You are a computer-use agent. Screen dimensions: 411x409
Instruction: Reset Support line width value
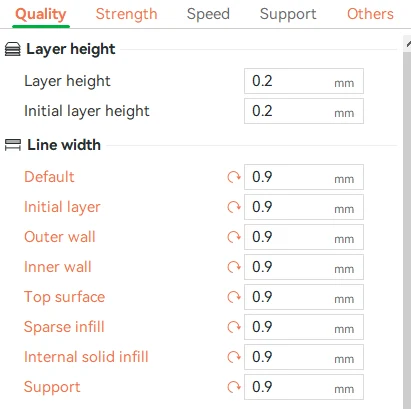coord(234,387)
